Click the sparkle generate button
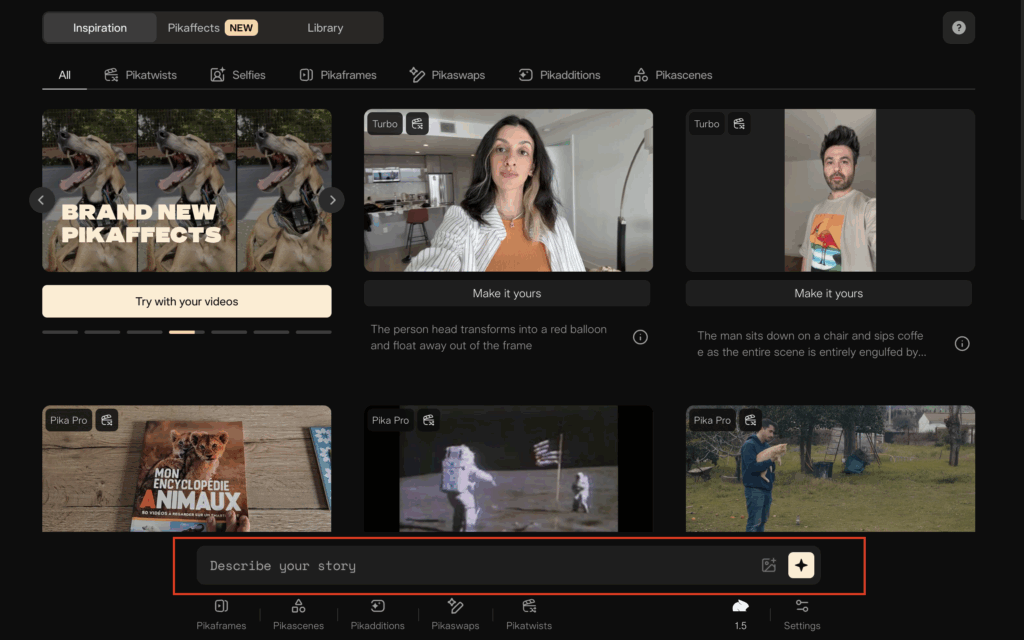This screenshot has height=640, width=1024. pos(800,565)
